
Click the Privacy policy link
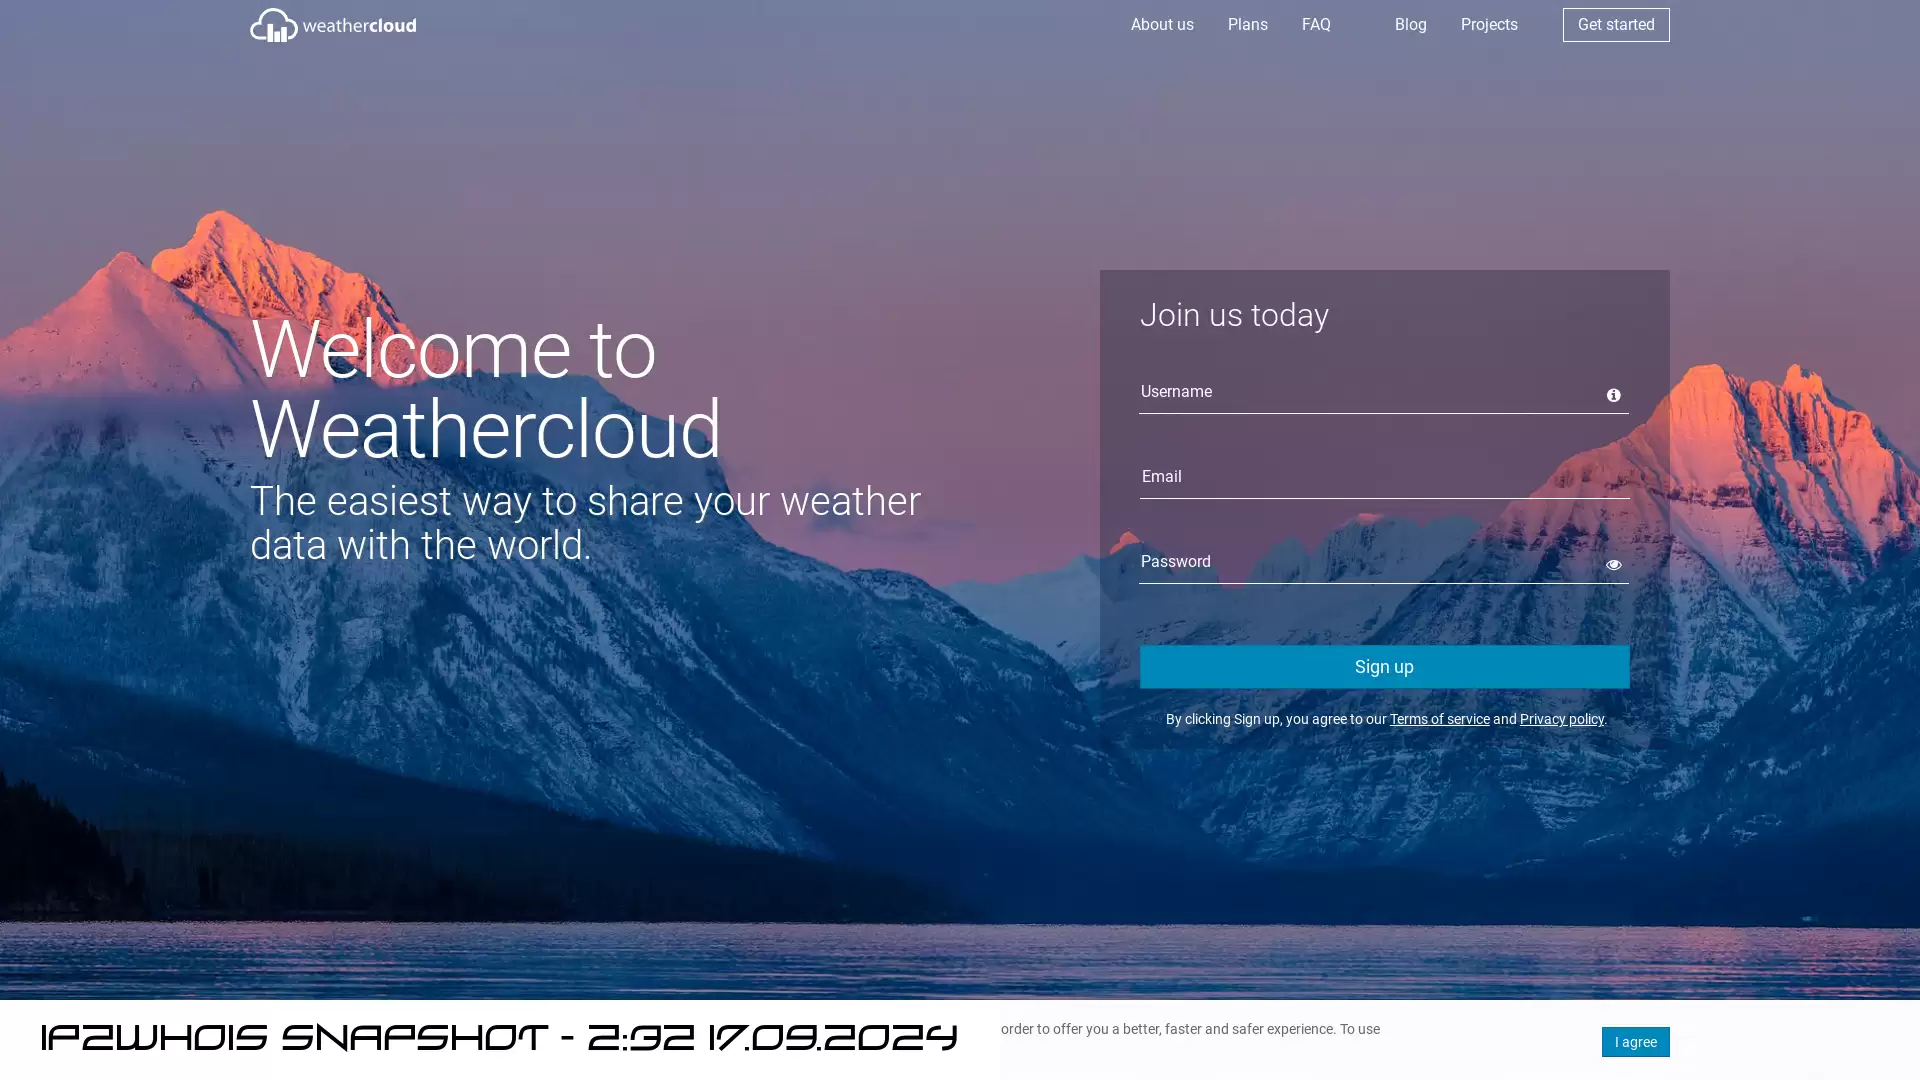[x=1561, y=719]
